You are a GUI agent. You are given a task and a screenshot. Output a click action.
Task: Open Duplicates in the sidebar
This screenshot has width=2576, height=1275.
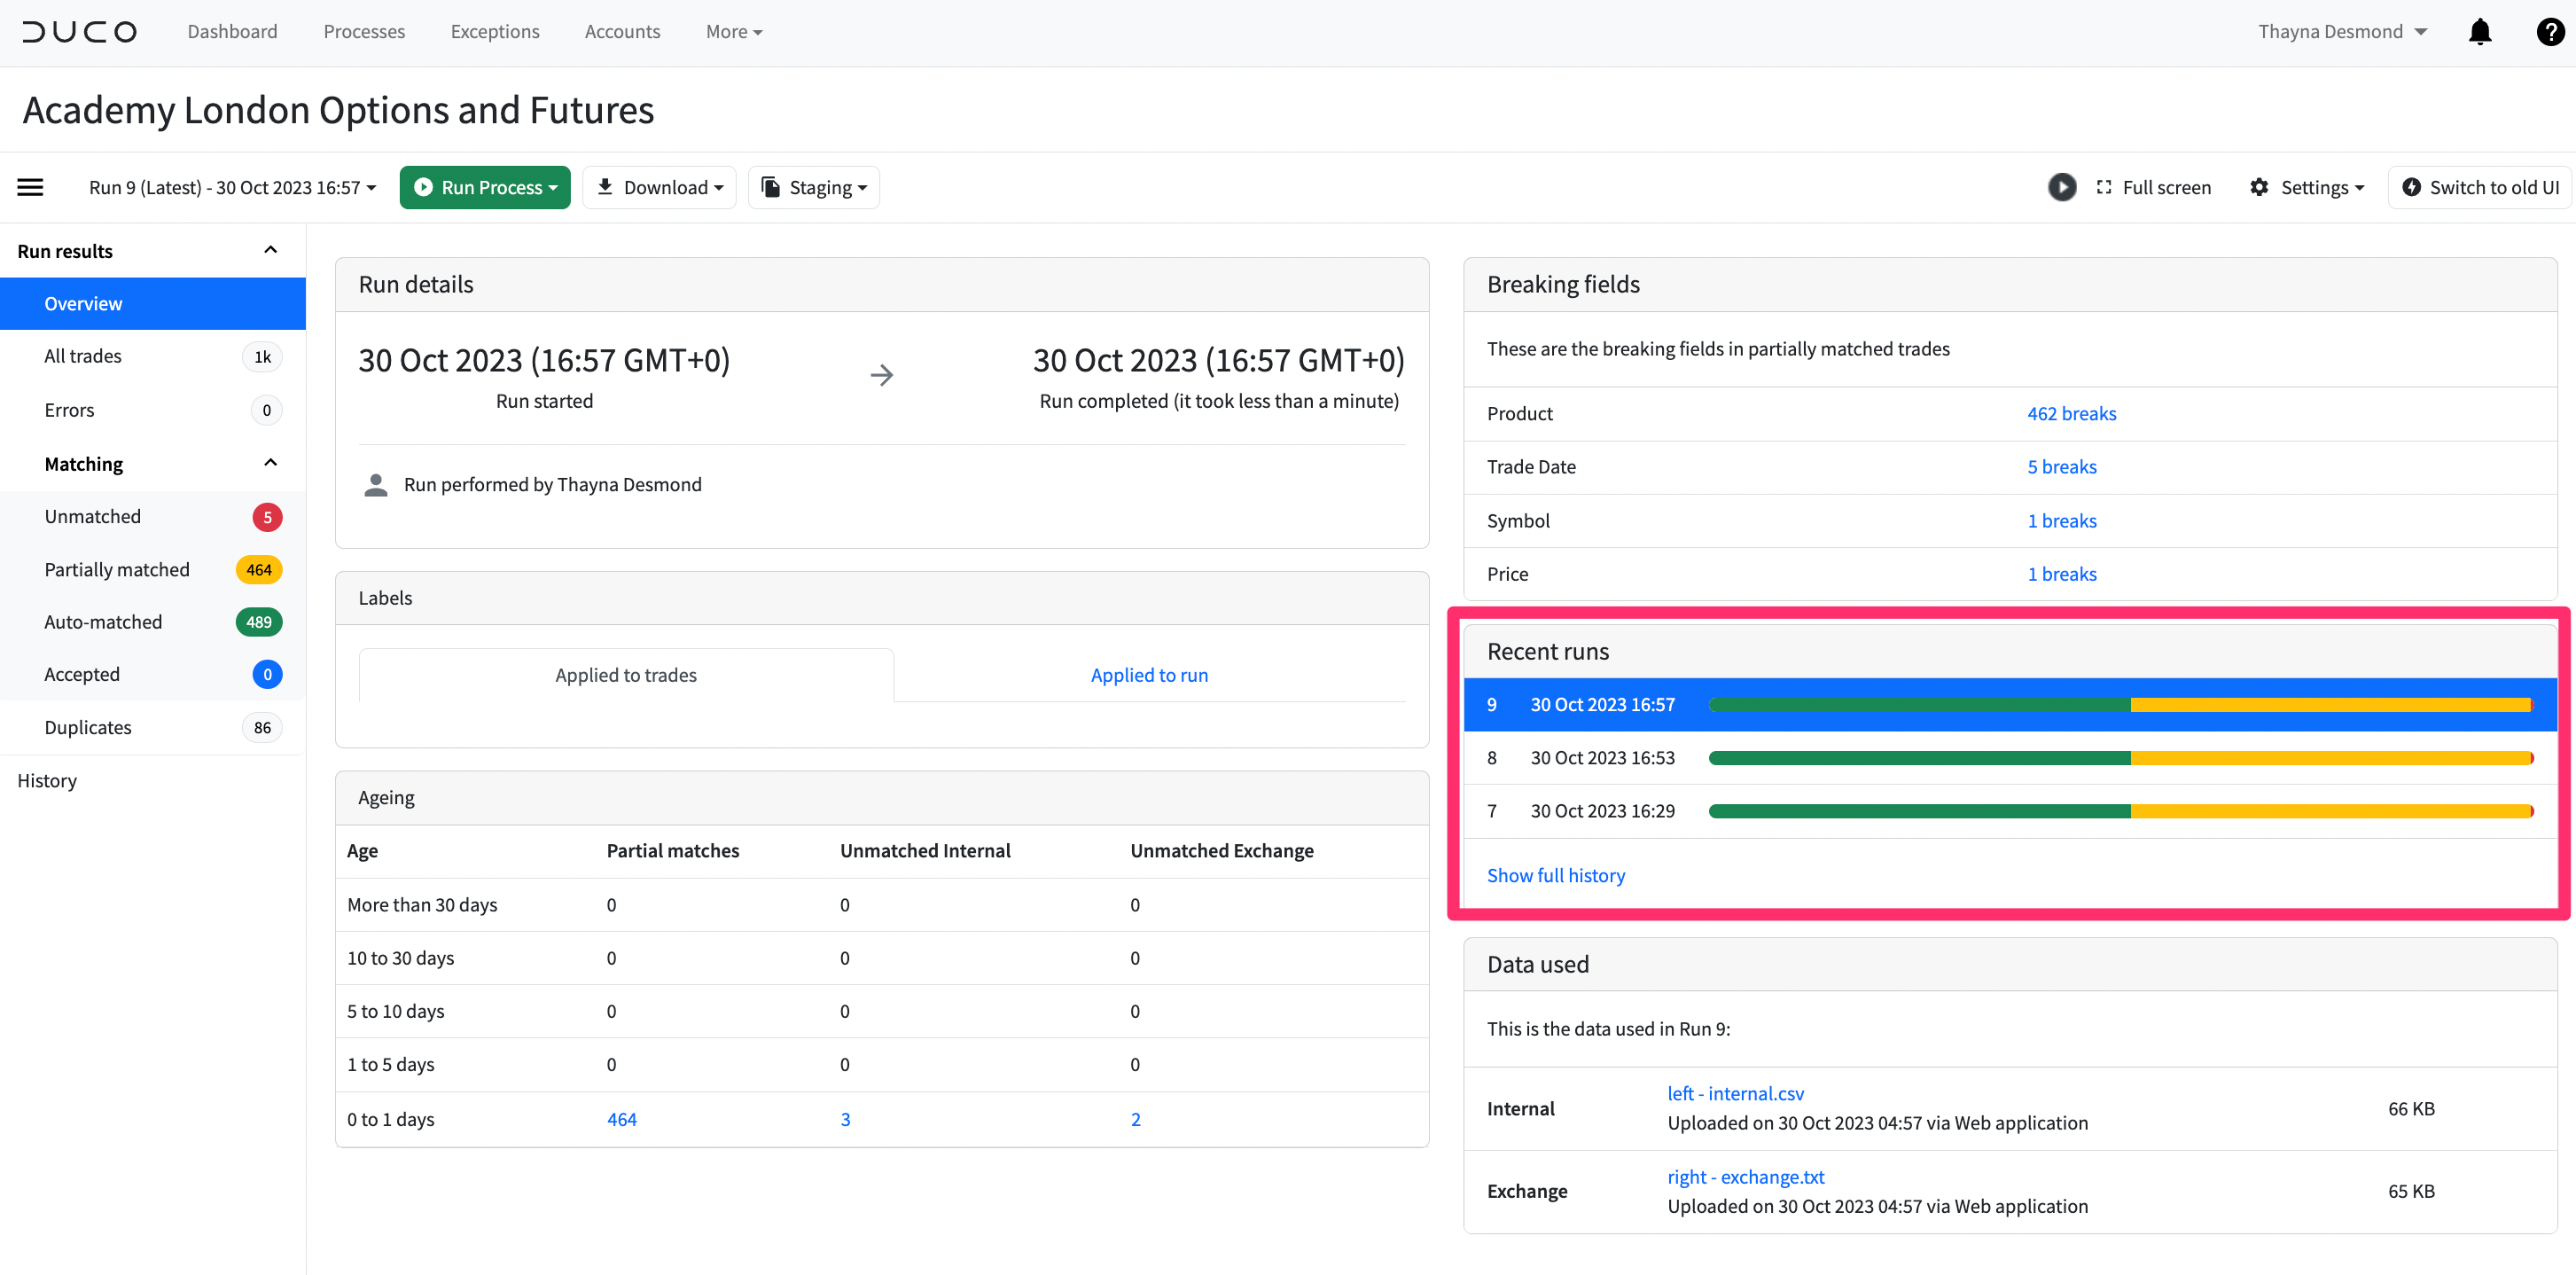click(153, 727)
